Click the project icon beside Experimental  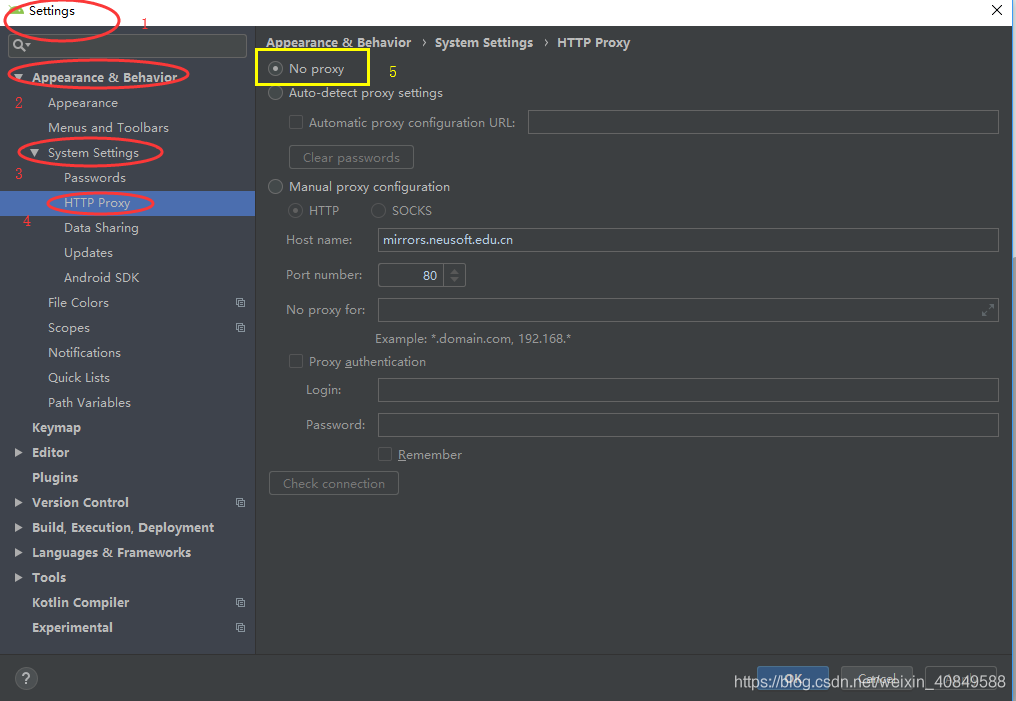(x=240, y=627)
